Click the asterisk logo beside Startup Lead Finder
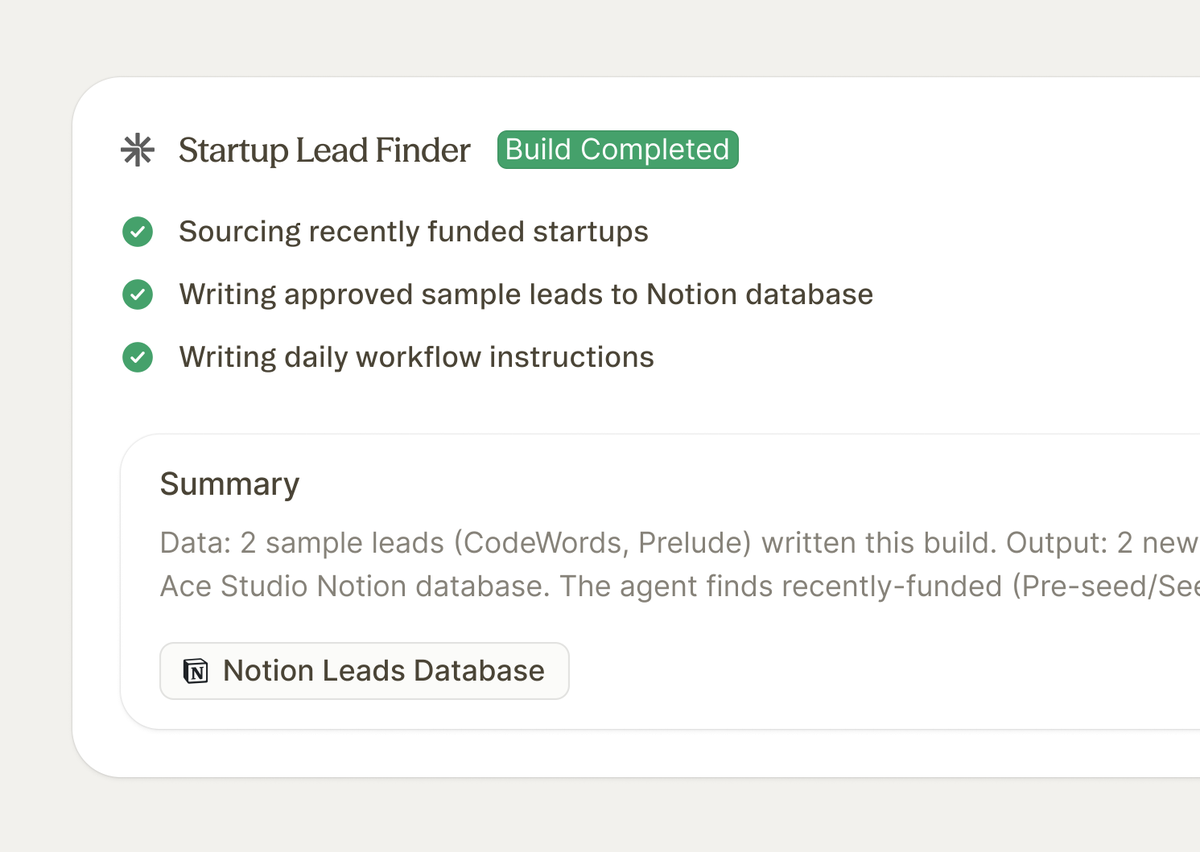 (x=137, y=150)
